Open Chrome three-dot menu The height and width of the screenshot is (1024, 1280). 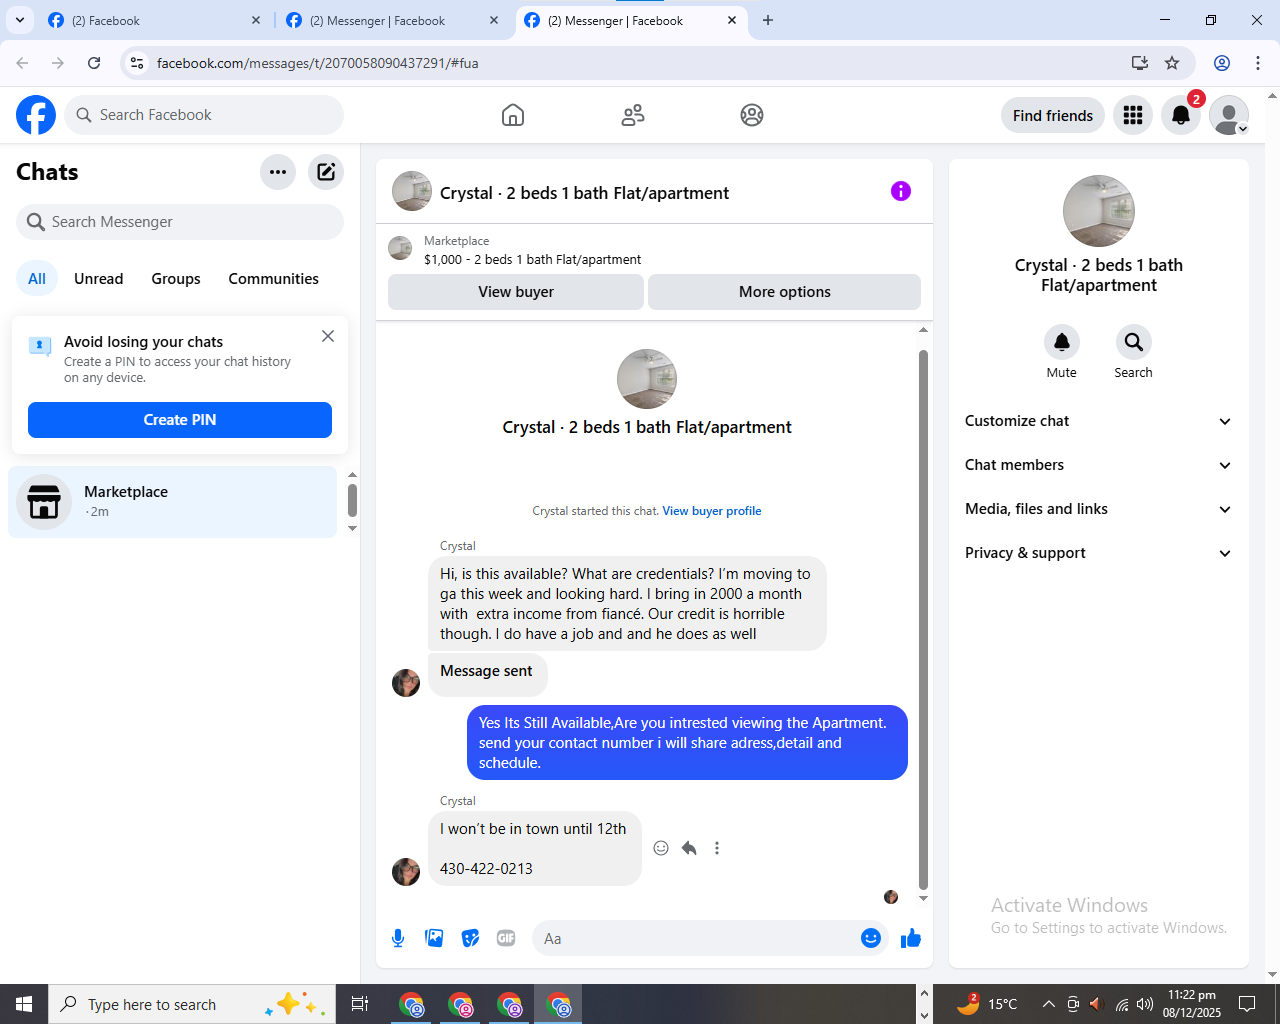1258,63
